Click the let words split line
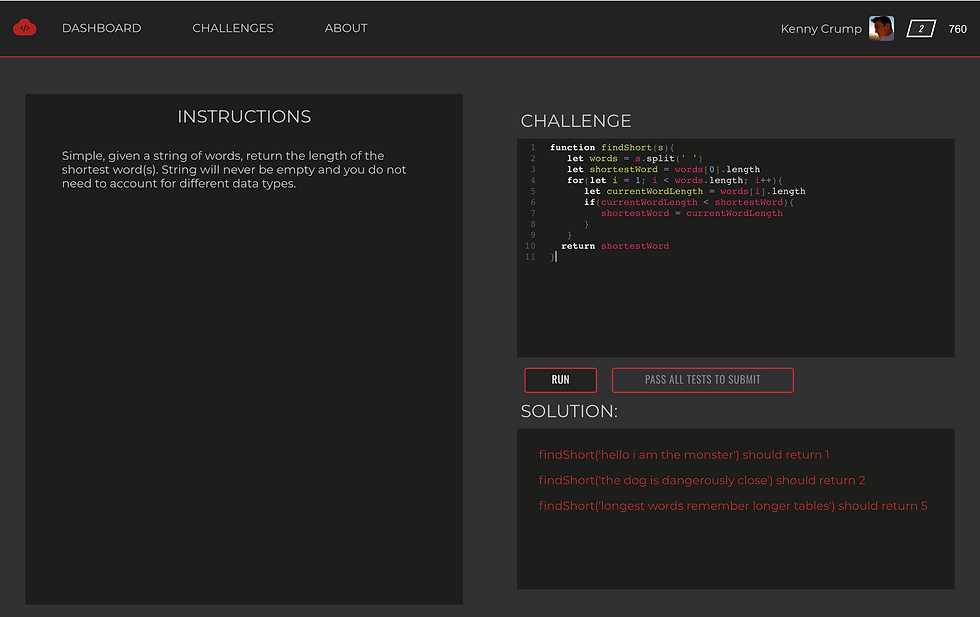 tap(634, 159)
